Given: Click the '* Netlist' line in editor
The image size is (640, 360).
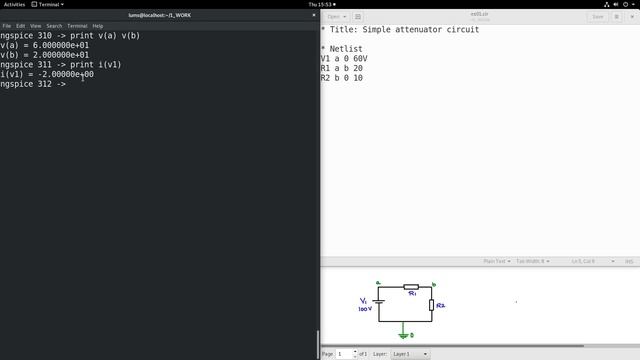Looking at the screenshot, I should (342, 49).
